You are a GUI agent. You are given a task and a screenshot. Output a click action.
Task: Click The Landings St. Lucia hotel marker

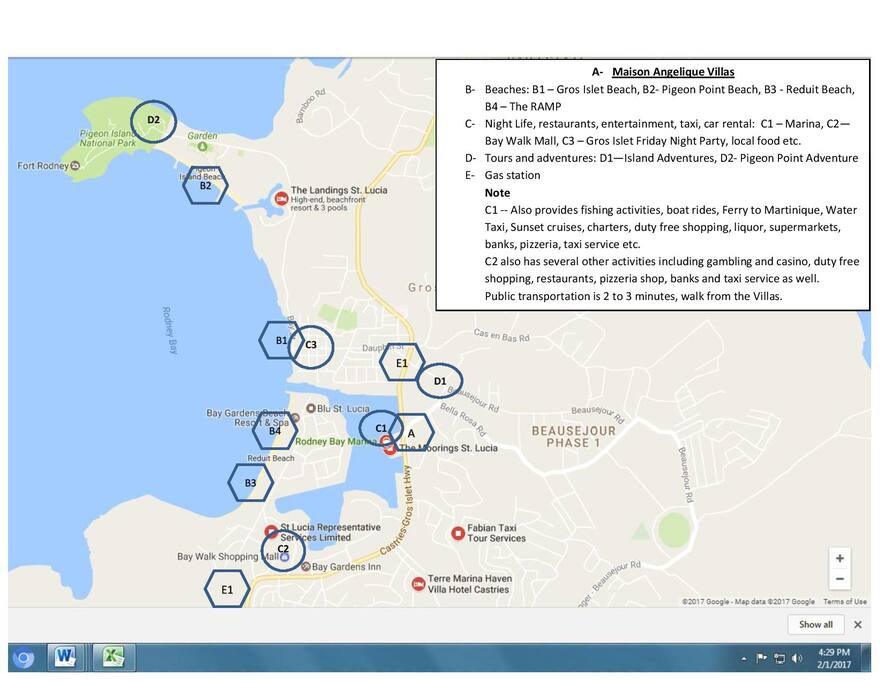click(281, 198)
